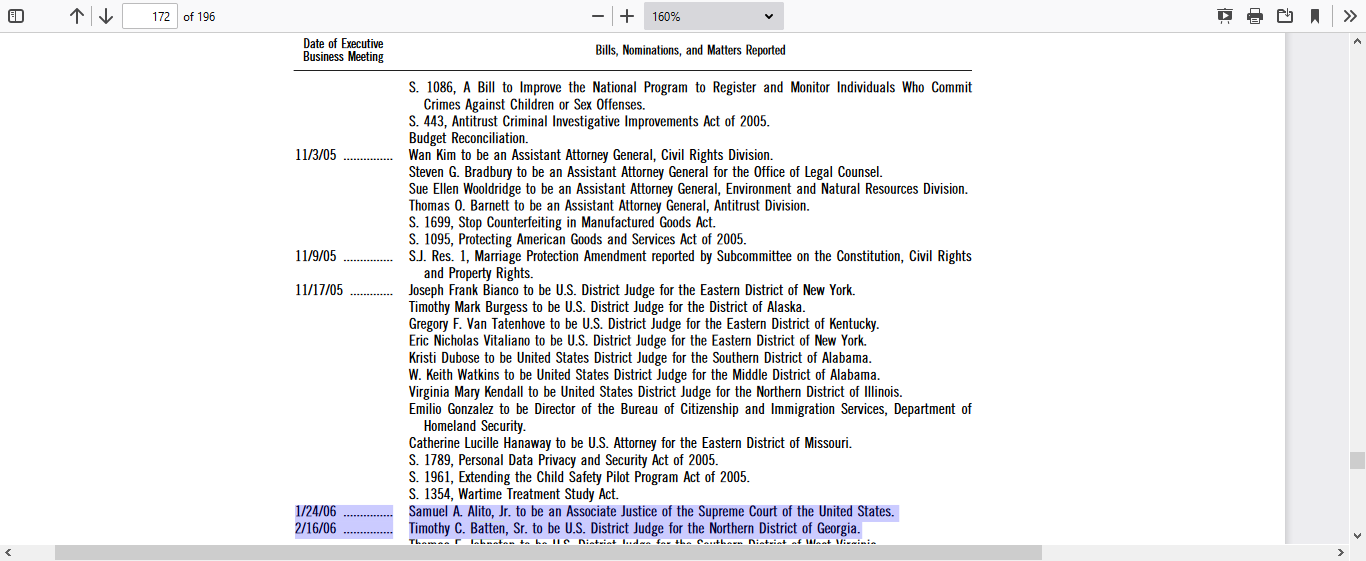This screenshot has width=1366, height=561.
Task: Click 'S. 1354, Wartime Treatment Study Act' line
Action: pos(514,494)
